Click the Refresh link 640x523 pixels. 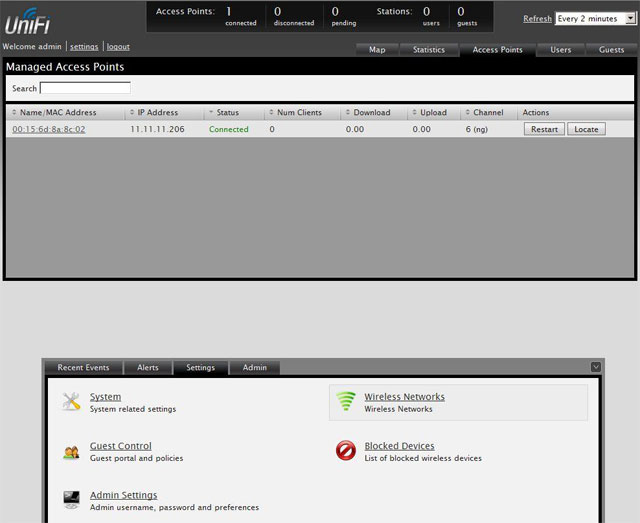[537, 19]
